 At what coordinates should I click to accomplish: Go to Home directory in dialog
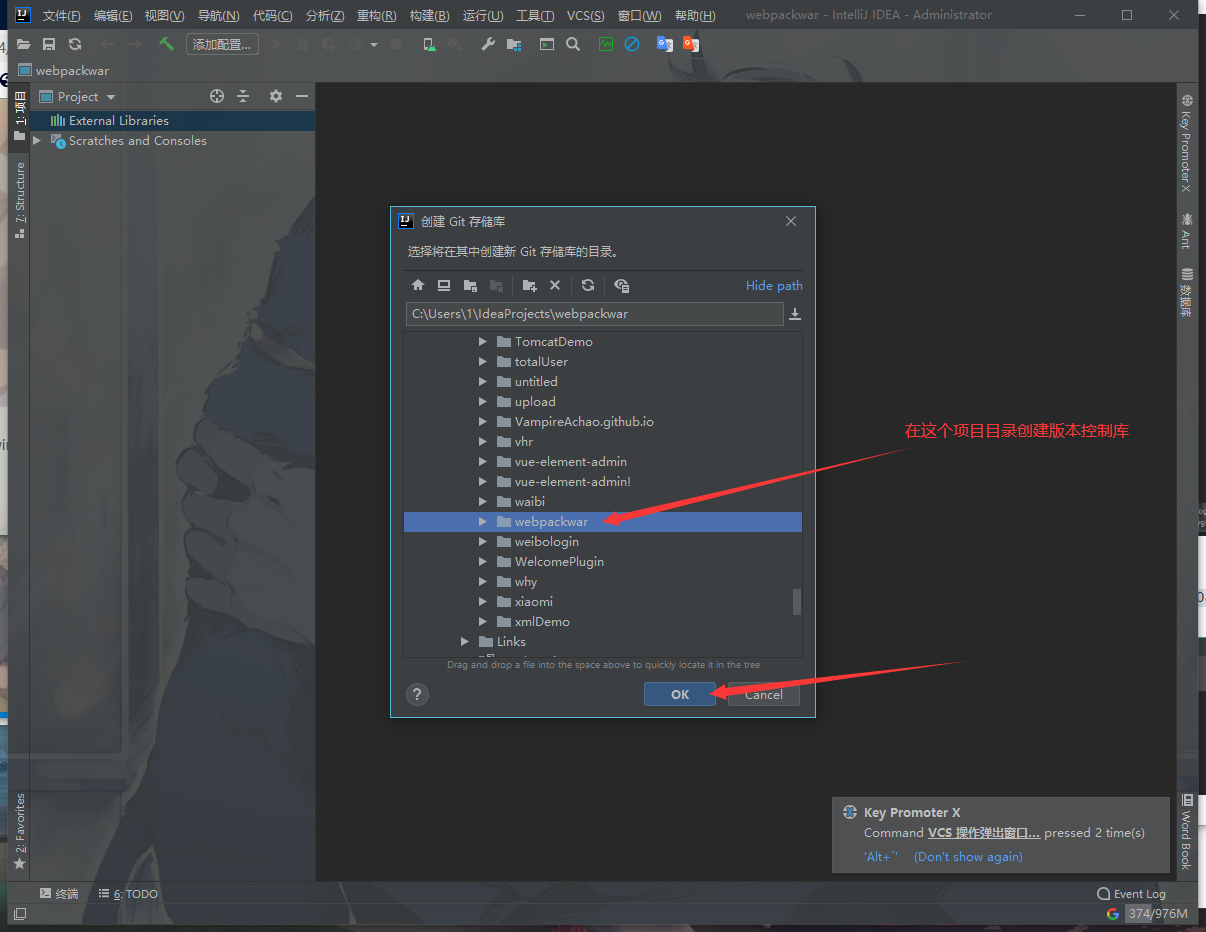coord(418,286)
